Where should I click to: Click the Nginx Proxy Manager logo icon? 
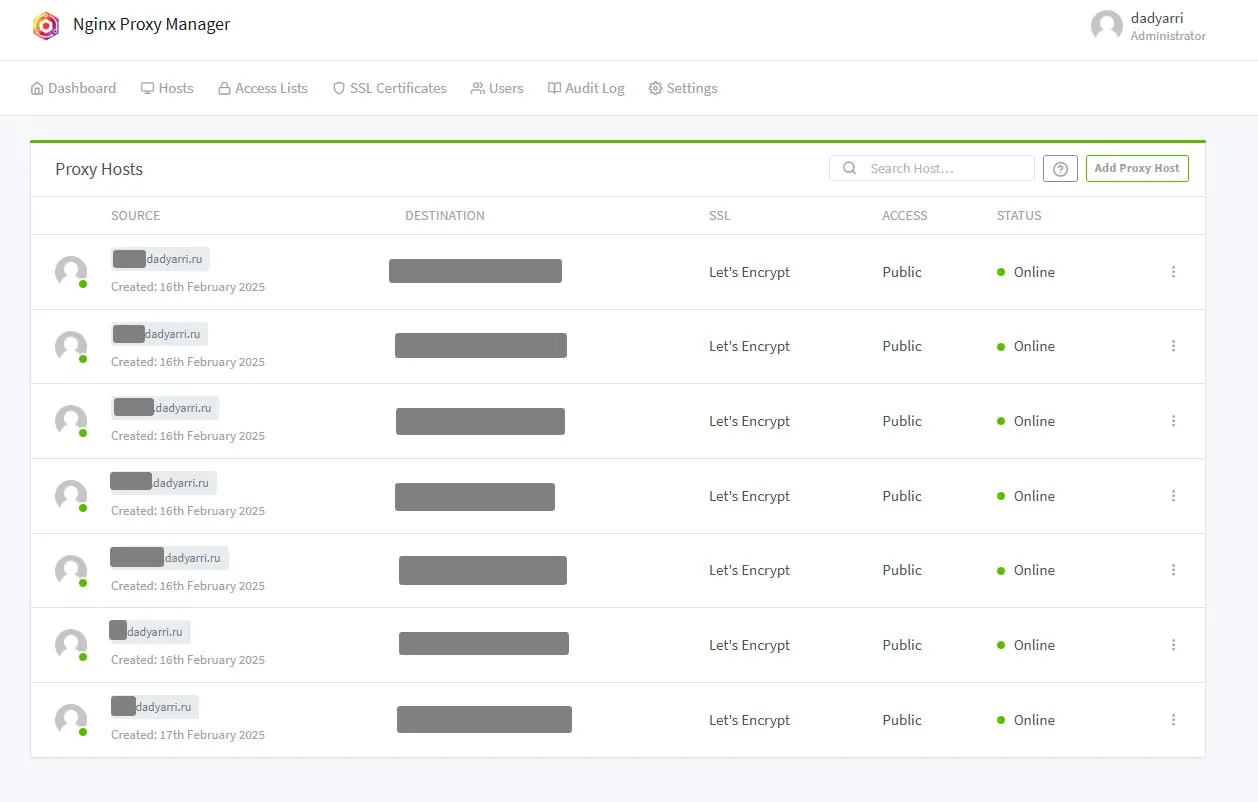[46, 24]
